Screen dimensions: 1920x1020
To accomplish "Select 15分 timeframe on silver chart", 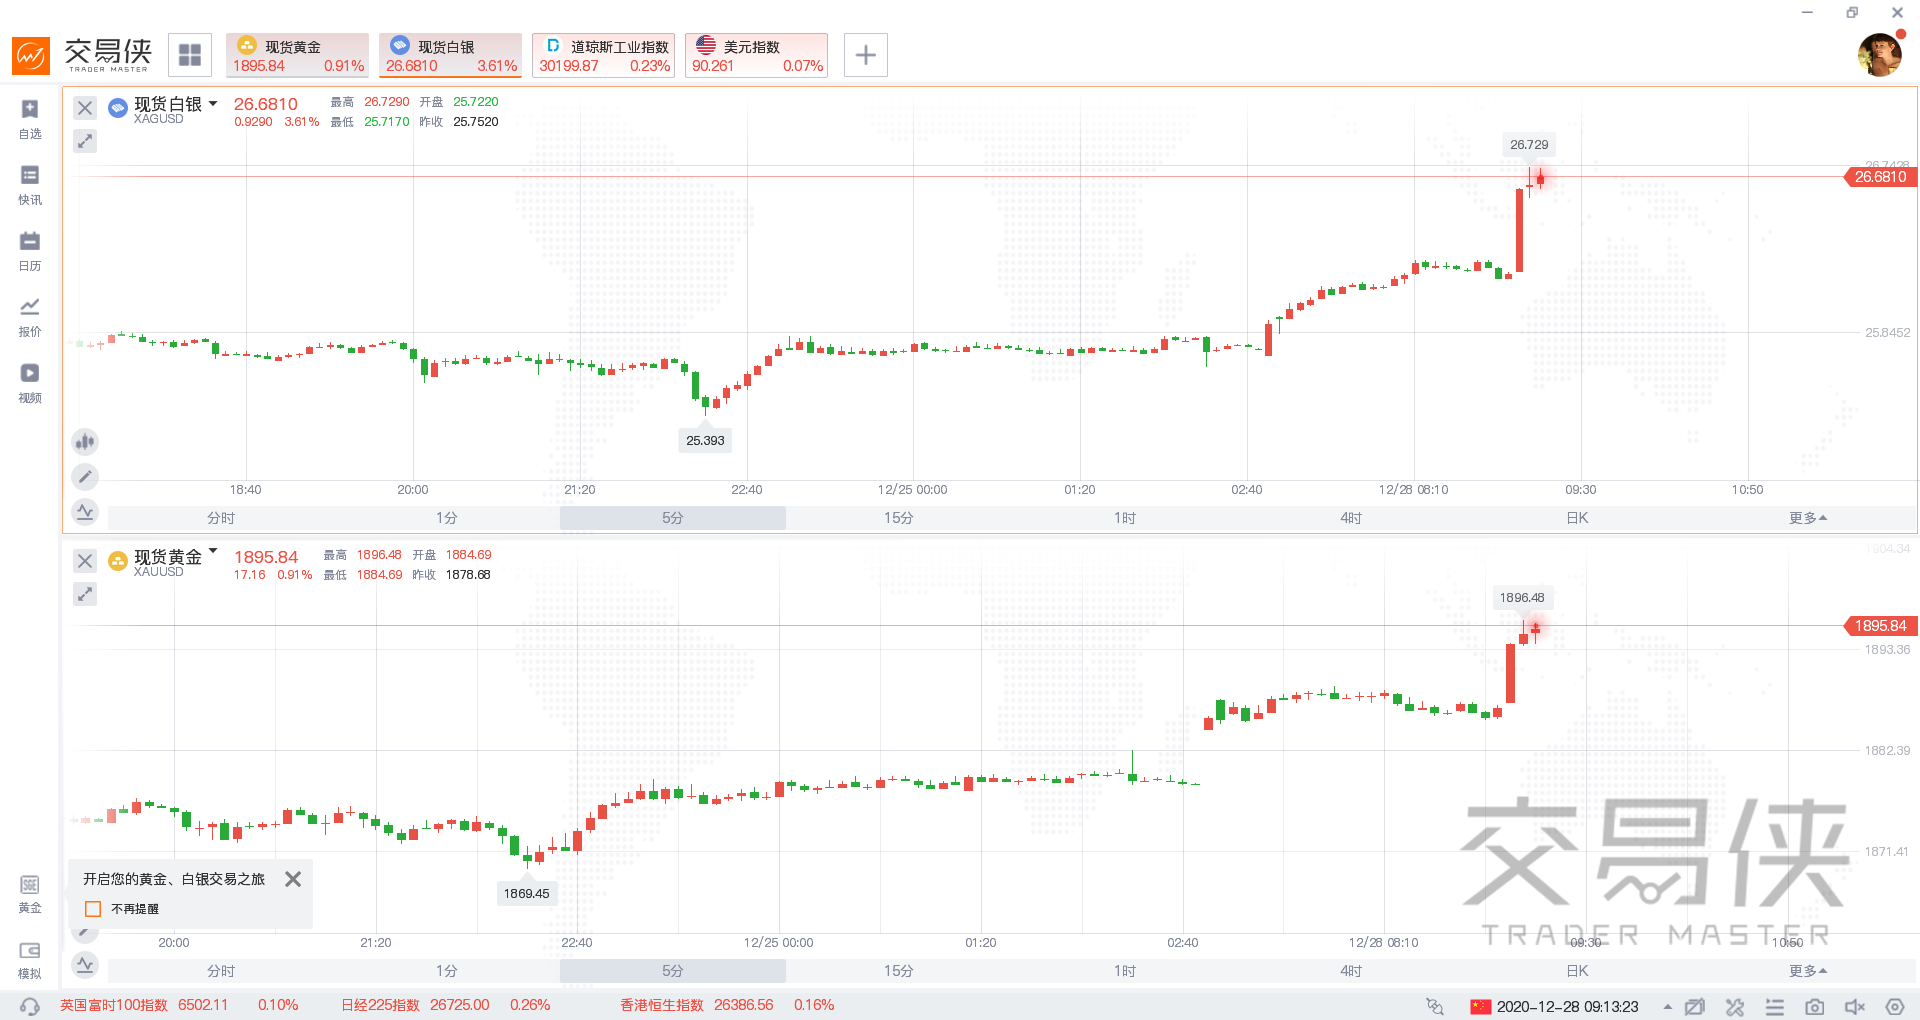I will (899, 518).
